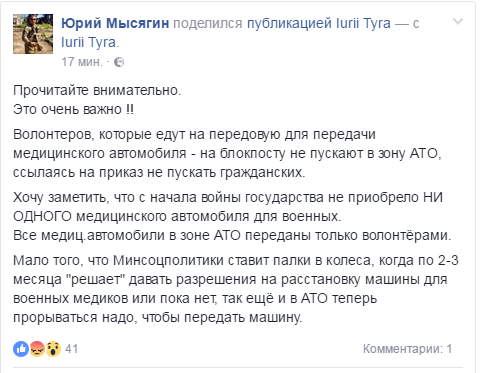Click the paragraph starting 'Хочу заметить'
The height and width of the screenshot is (373, 488).
[228, 207]
